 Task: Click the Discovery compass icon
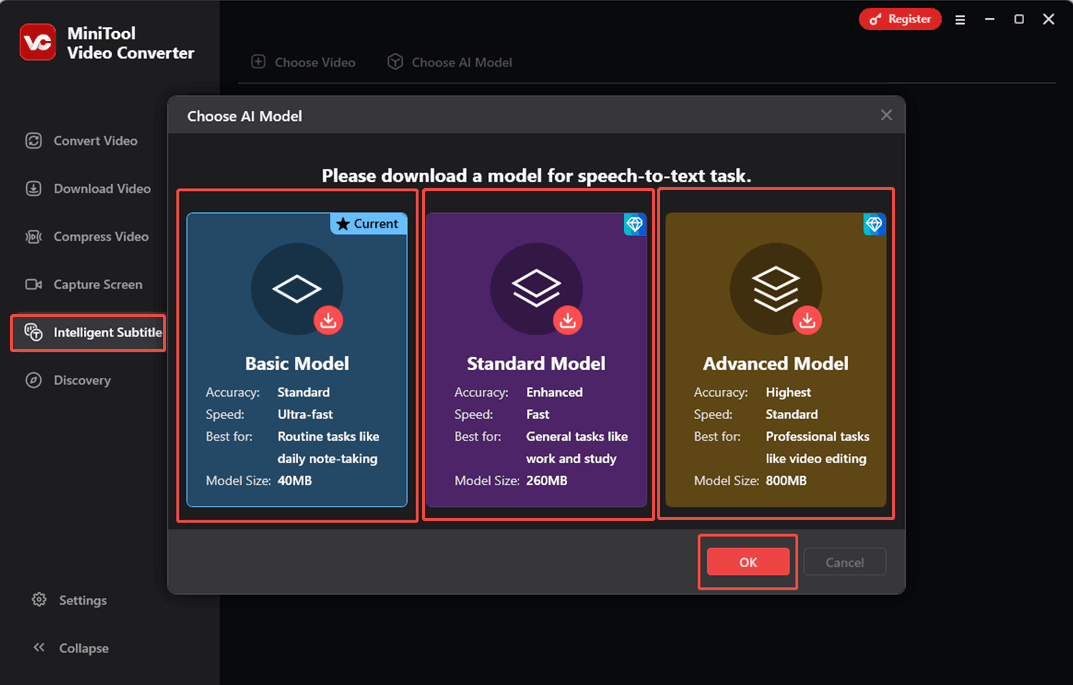(x=34, y=380)
